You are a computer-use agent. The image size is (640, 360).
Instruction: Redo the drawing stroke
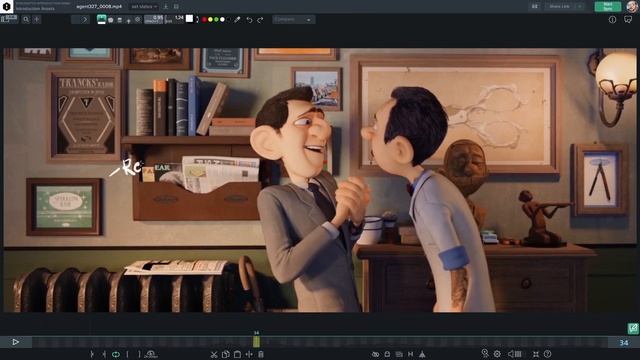pyautogui.click(x=260, y=20)
